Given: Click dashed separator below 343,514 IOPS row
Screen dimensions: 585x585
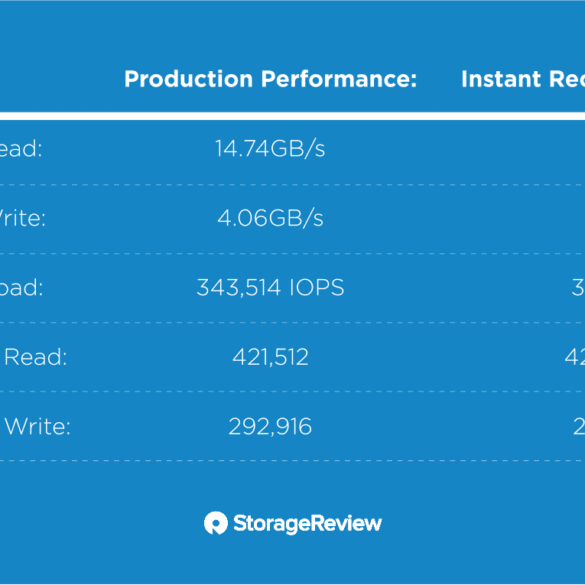Looking at the screenshot, I should (292, 323).
